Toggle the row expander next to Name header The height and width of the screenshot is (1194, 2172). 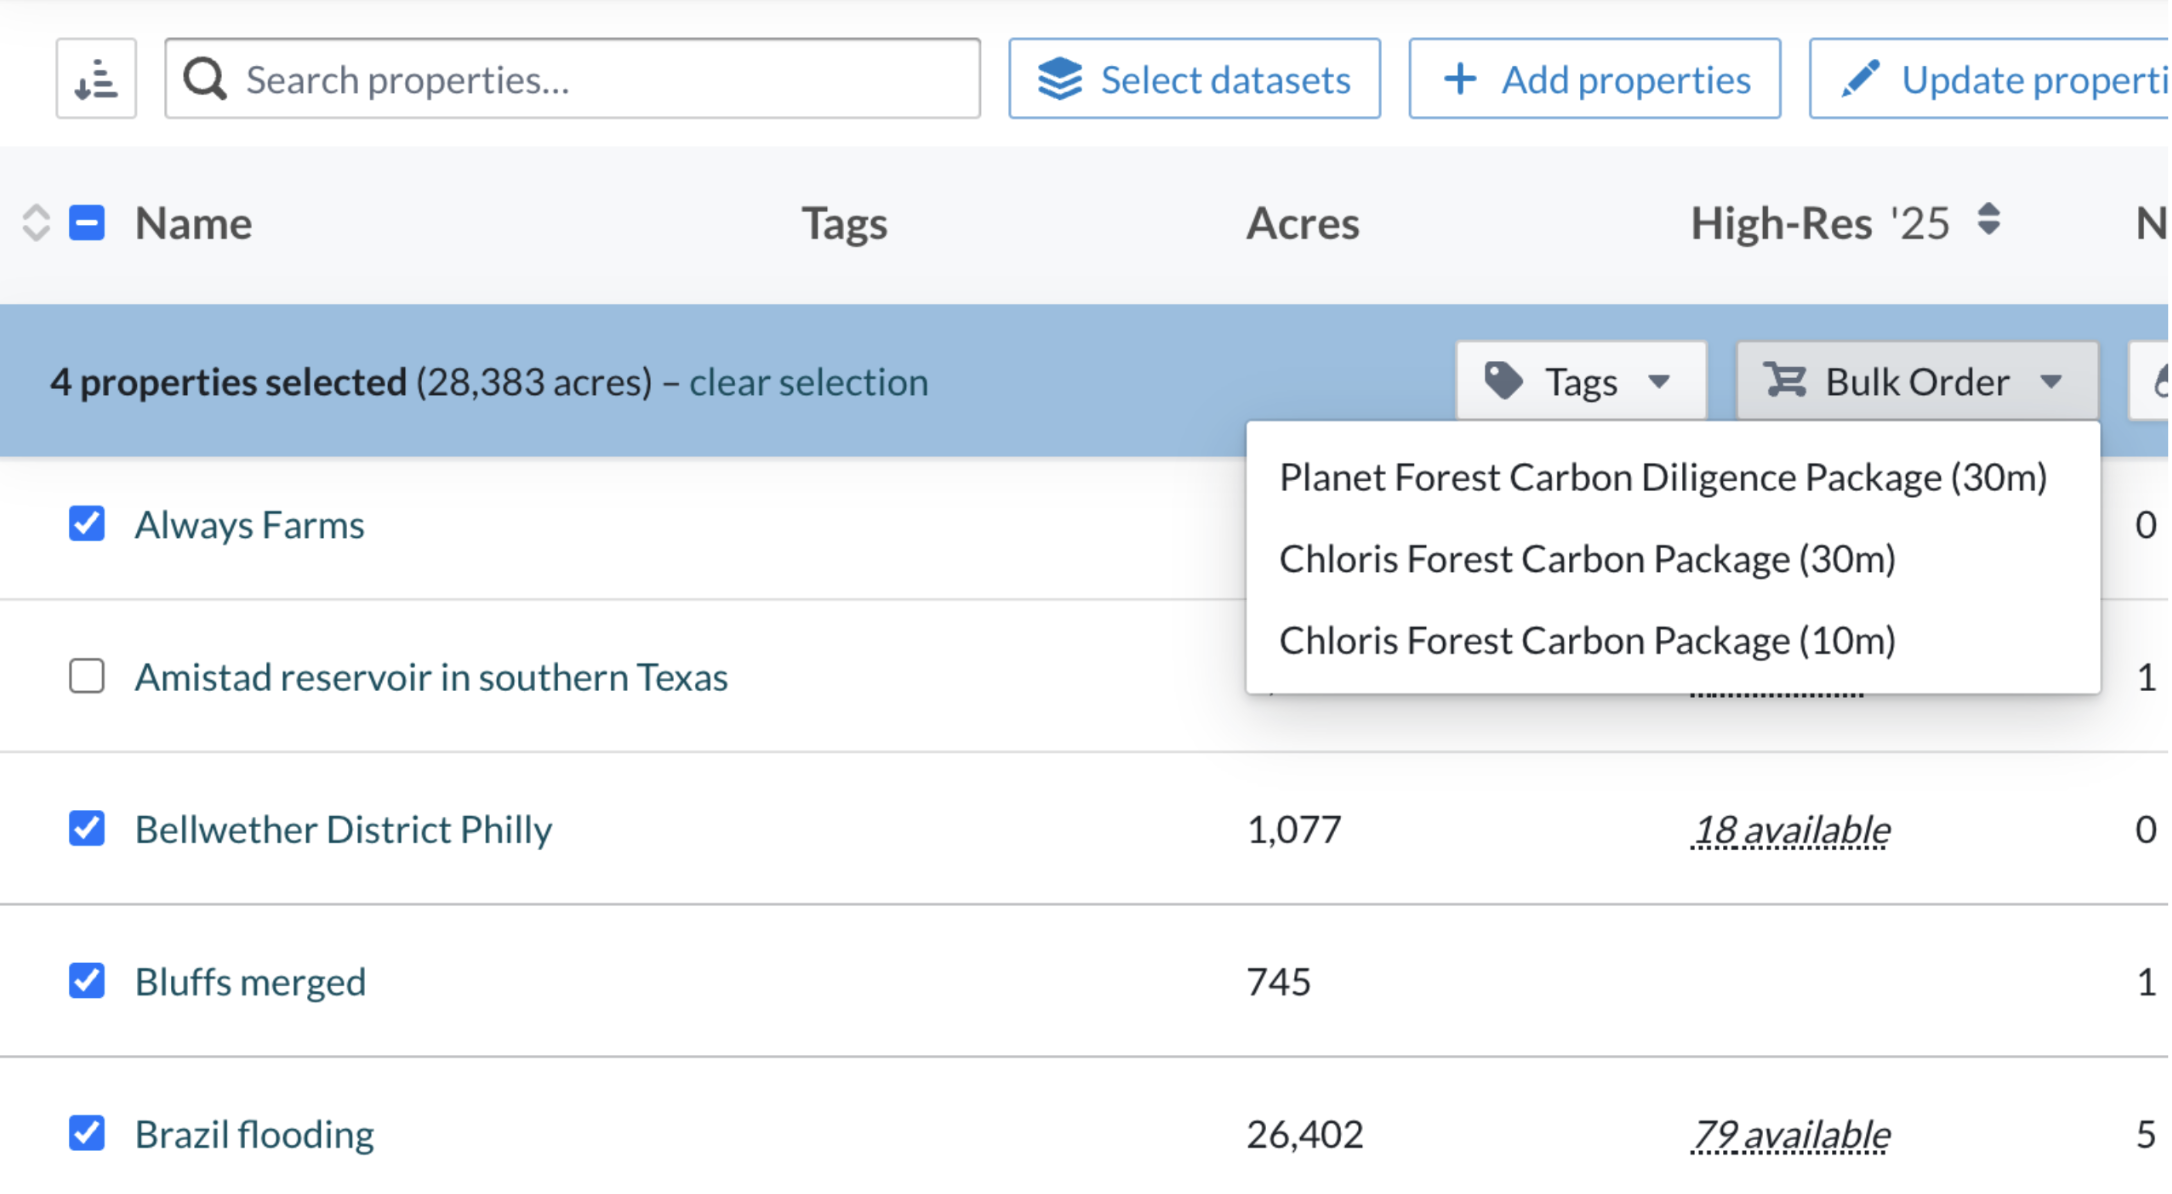point(36,223)
